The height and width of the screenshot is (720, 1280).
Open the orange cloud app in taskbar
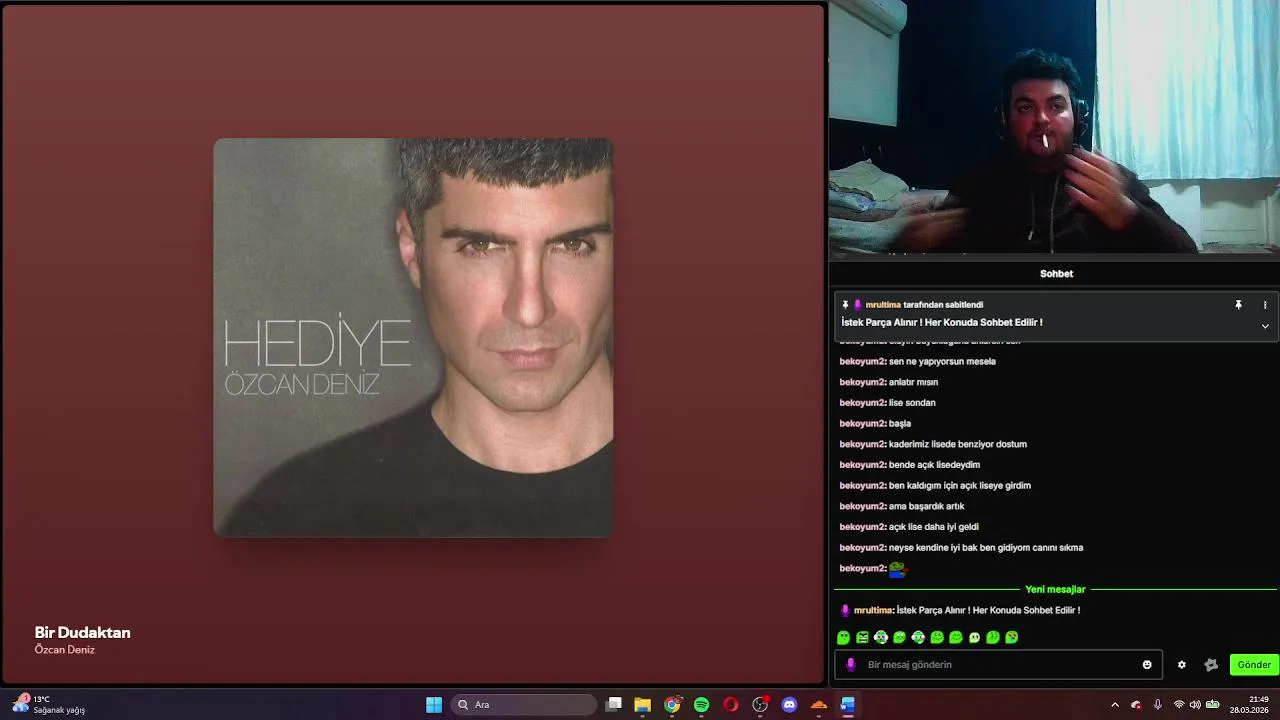819,705
